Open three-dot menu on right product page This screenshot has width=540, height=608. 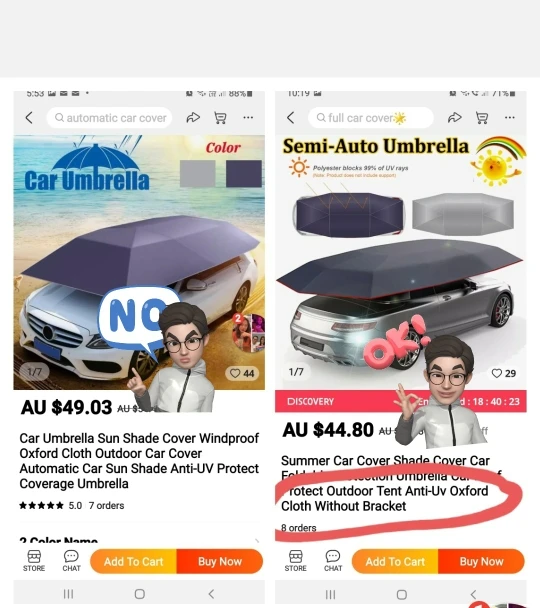tap(510, 117)
